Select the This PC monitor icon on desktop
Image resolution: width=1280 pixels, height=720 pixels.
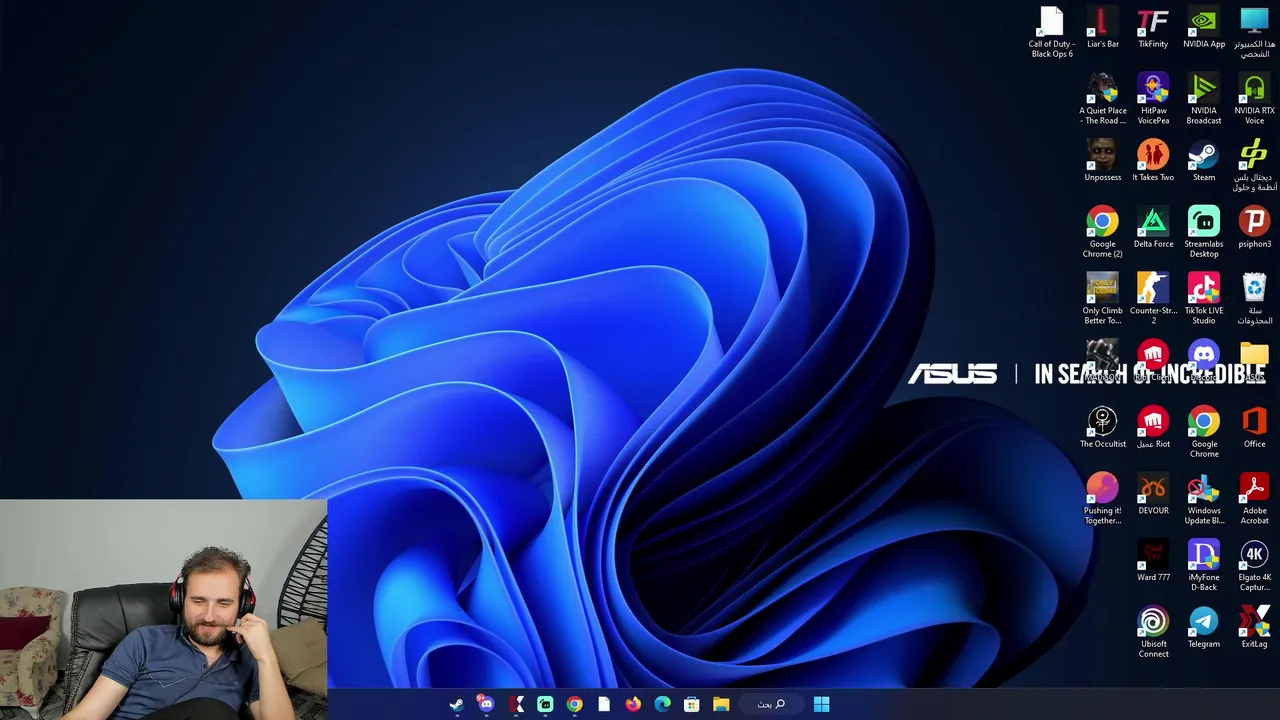click(1254, 31)
